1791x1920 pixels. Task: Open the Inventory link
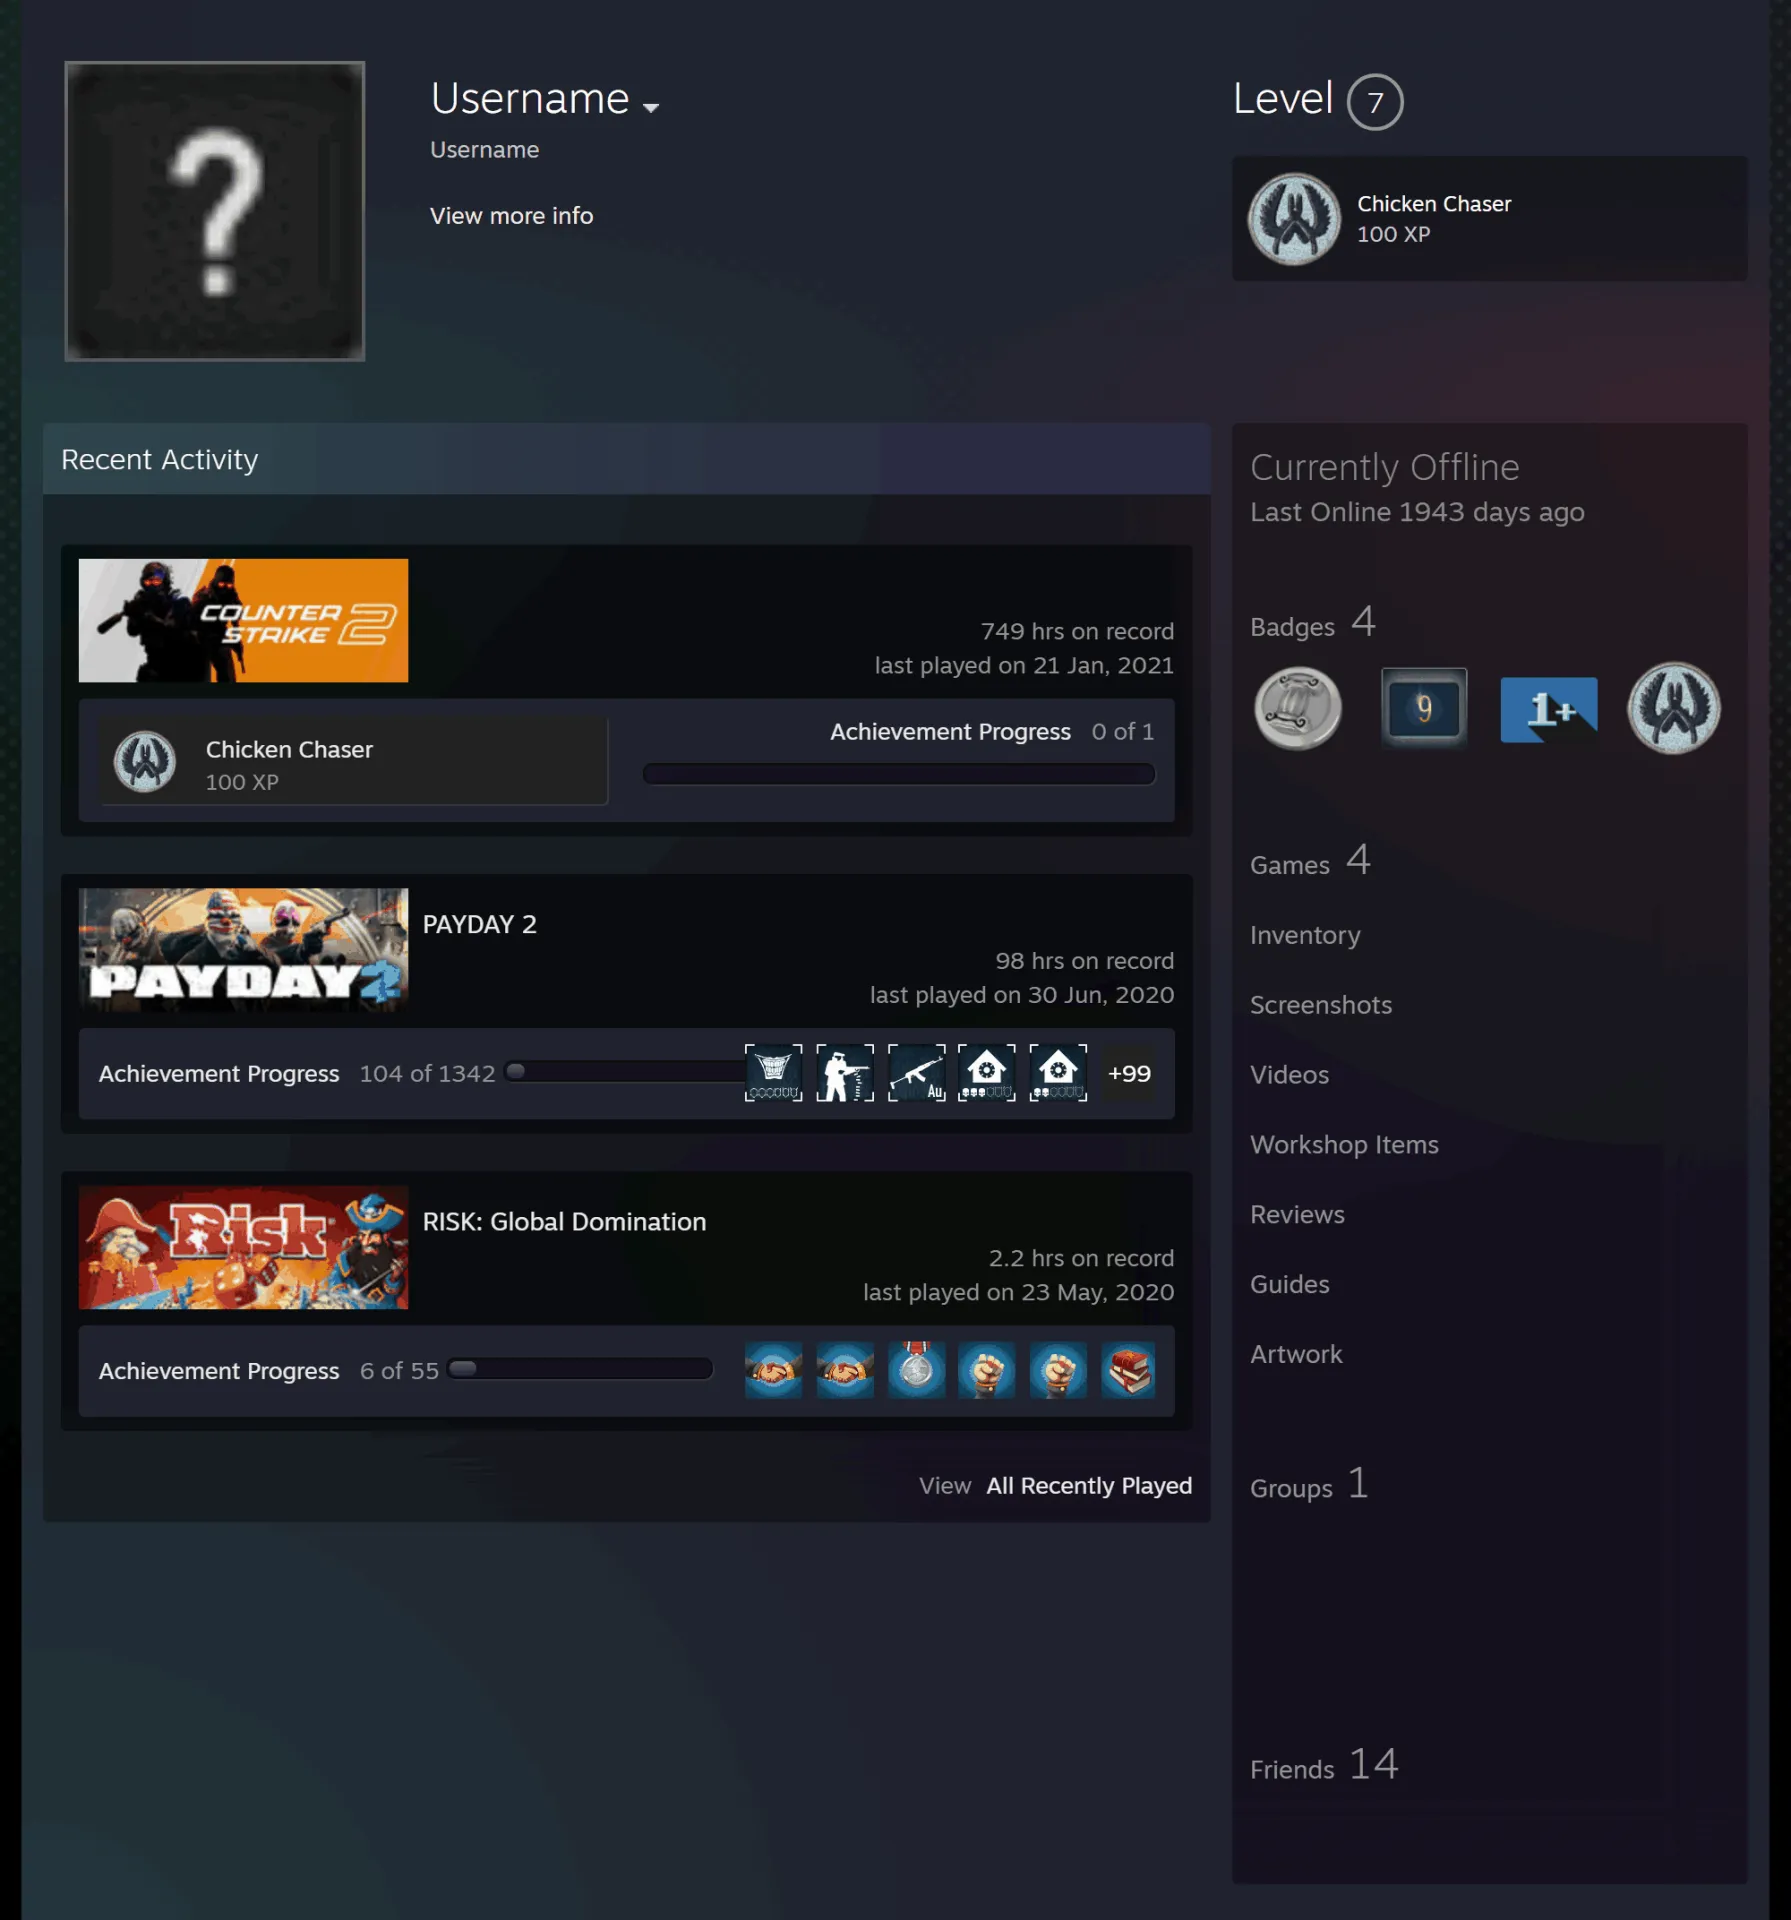1305,935
